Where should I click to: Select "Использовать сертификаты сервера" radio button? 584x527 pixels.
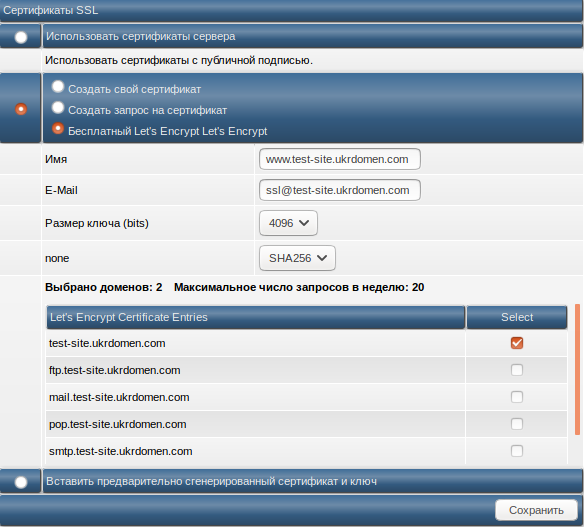[21, 37]
